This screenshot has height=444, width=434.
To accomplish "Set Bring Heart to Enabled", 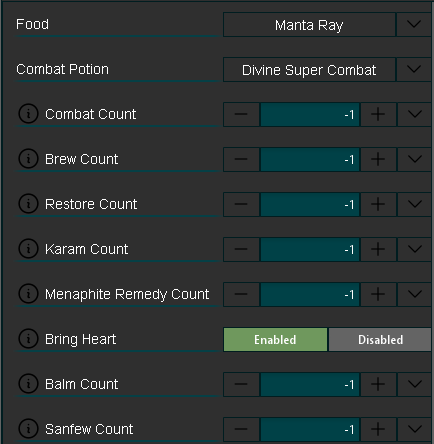I will coord(275,340).
